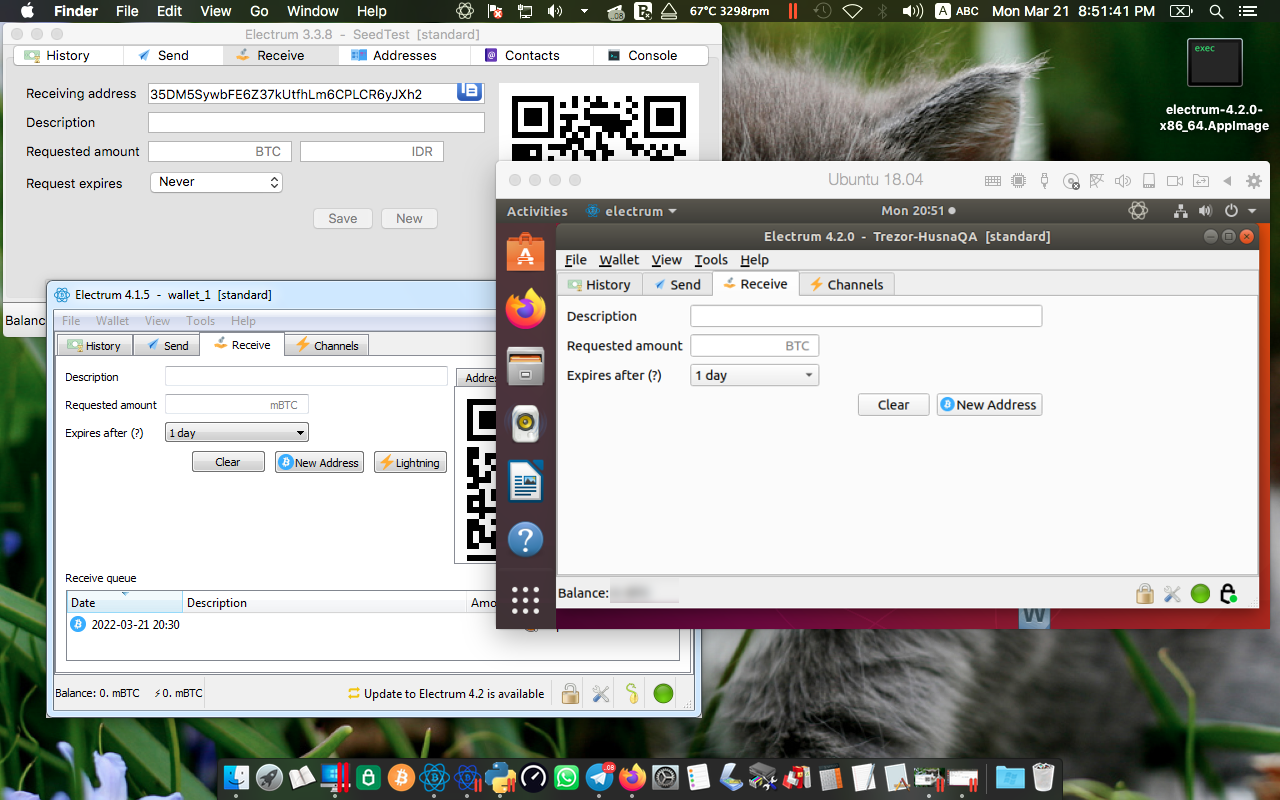Screen dimensions: 1280x800
Task: Click the copy icon beside receiving address in Electrum 3.3.8
Action: [x=469, y=91]
